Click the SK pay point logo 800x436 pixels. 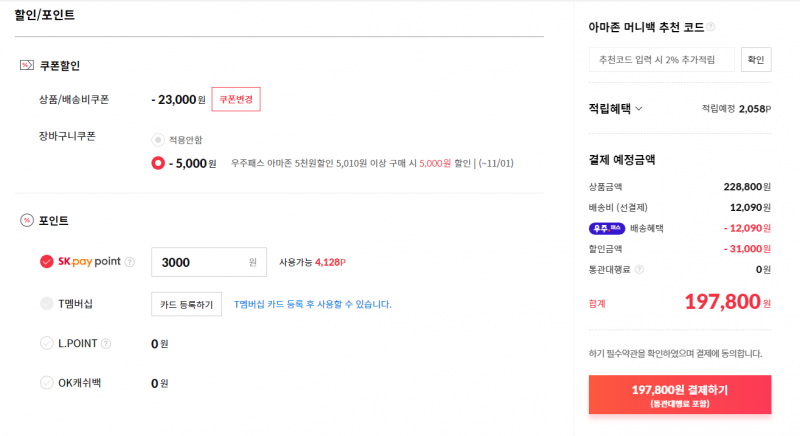pyautogui.click(x=89, y=262)
